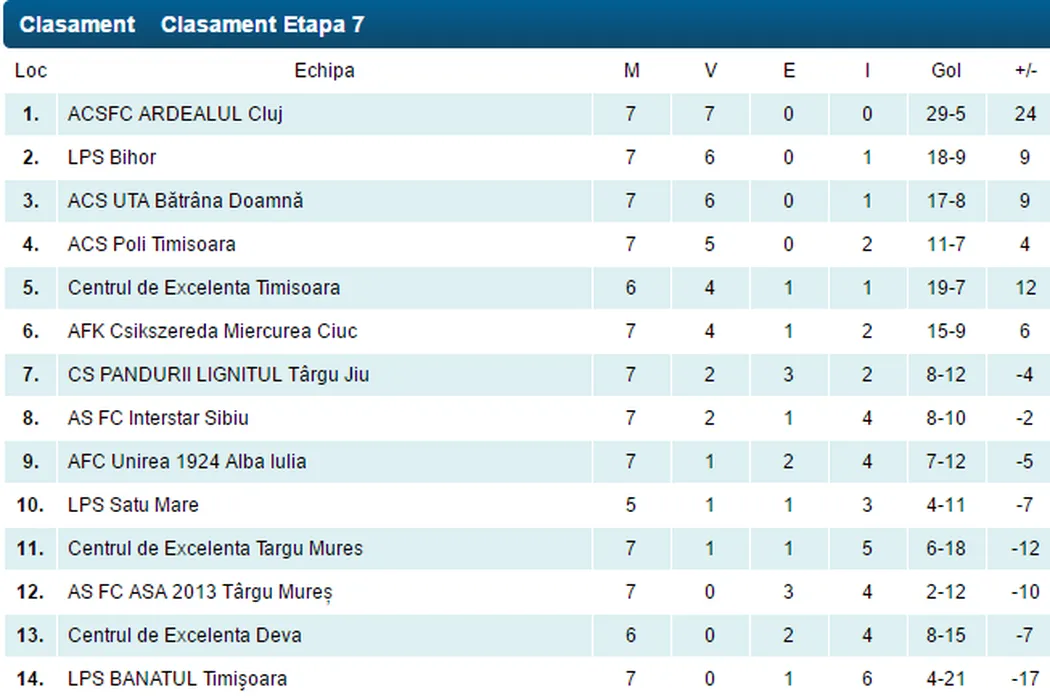Screen dimensions: 1050x700
Task: Open AFC Unirea 1924 Alba Iulia
Action: (187, 462)
